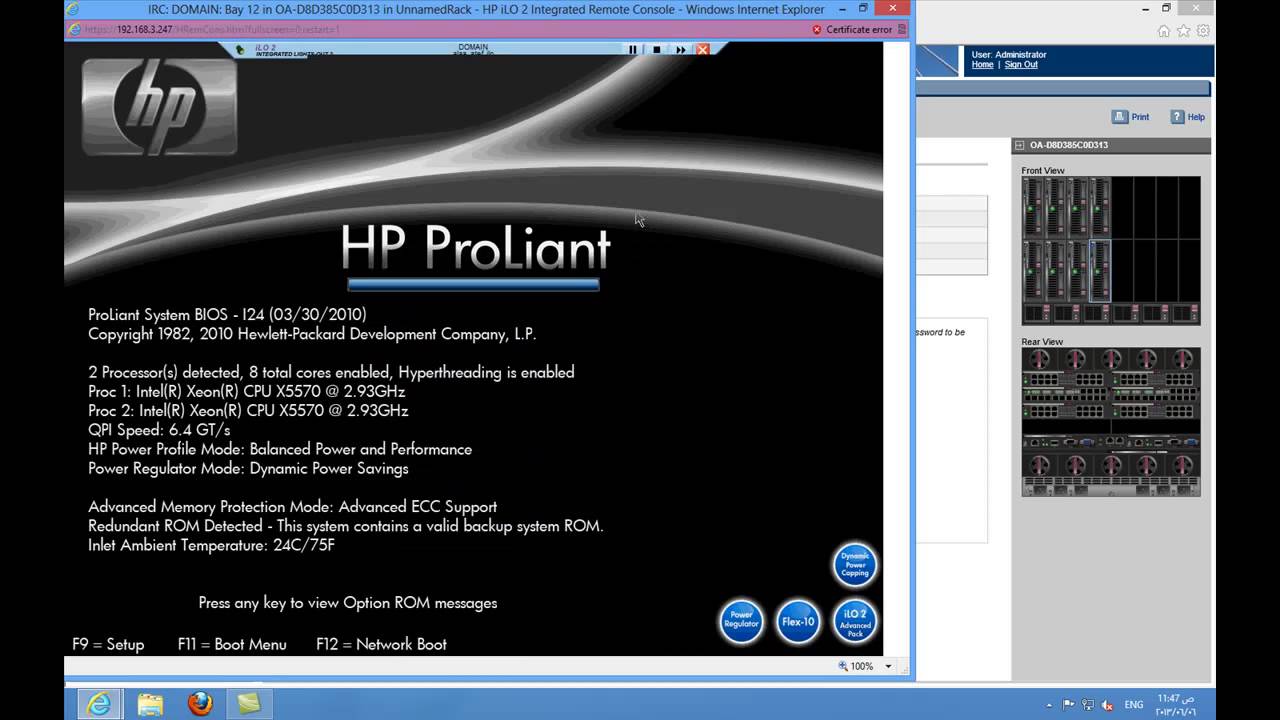The image size is (1280, 720).
Task: Click the iLO 2 Advanced Pack badge
Action: (855, 621)
